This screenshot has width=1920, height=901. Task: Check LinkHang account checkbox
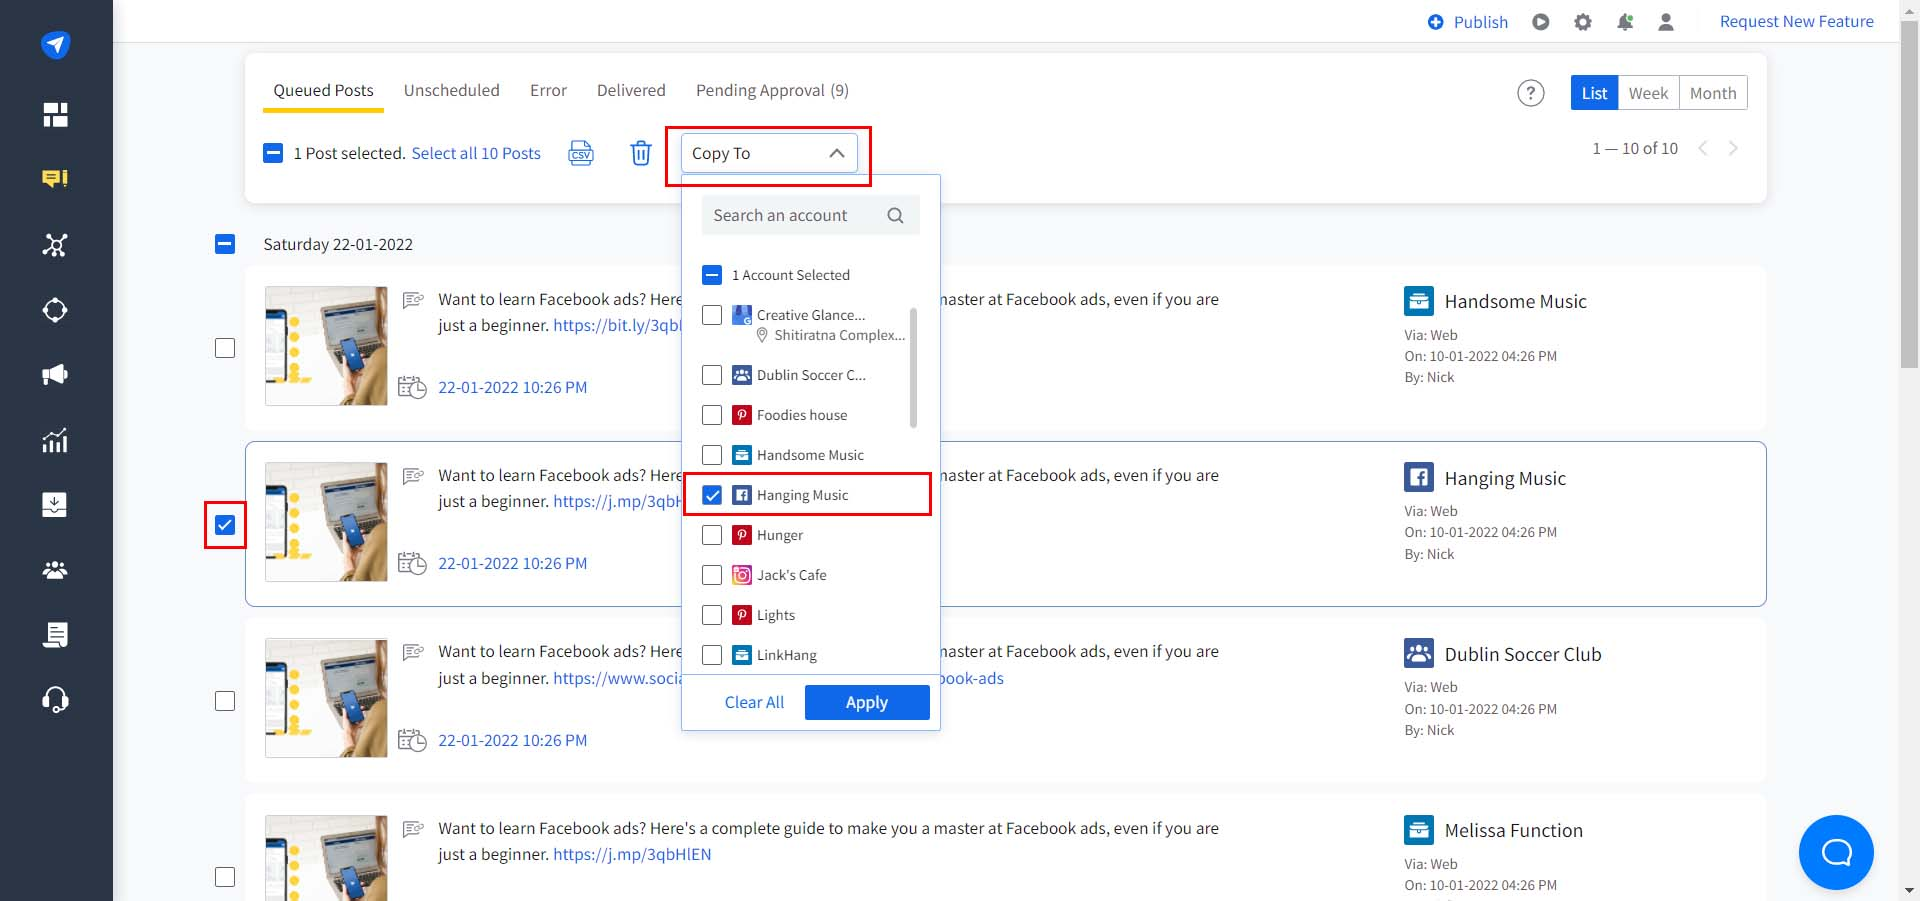712,655
